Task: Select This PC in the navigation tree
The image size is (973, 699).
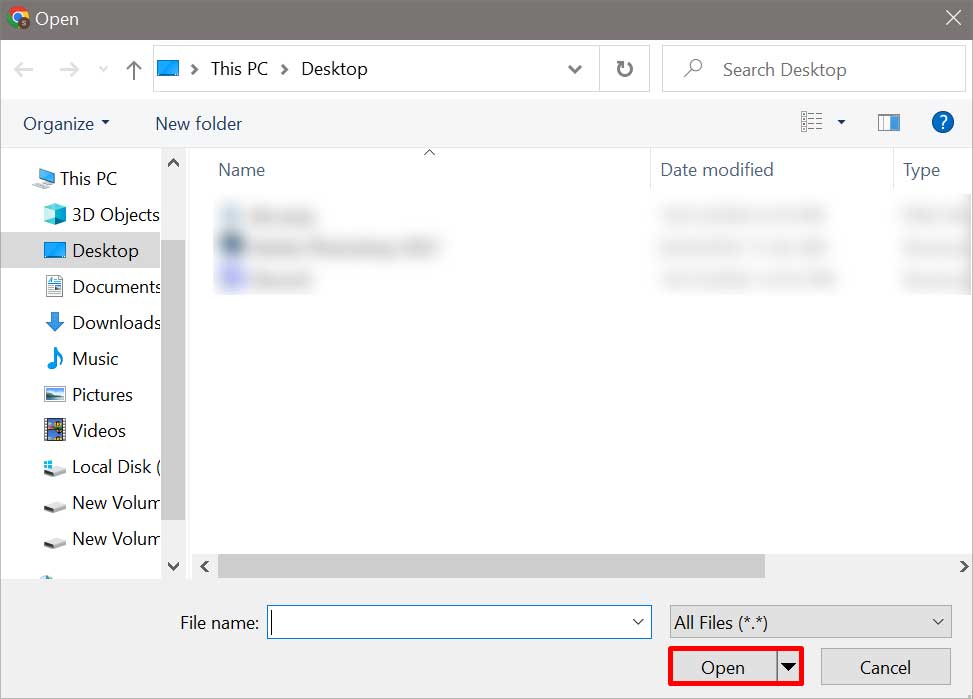Action: [x=89, y=179]
